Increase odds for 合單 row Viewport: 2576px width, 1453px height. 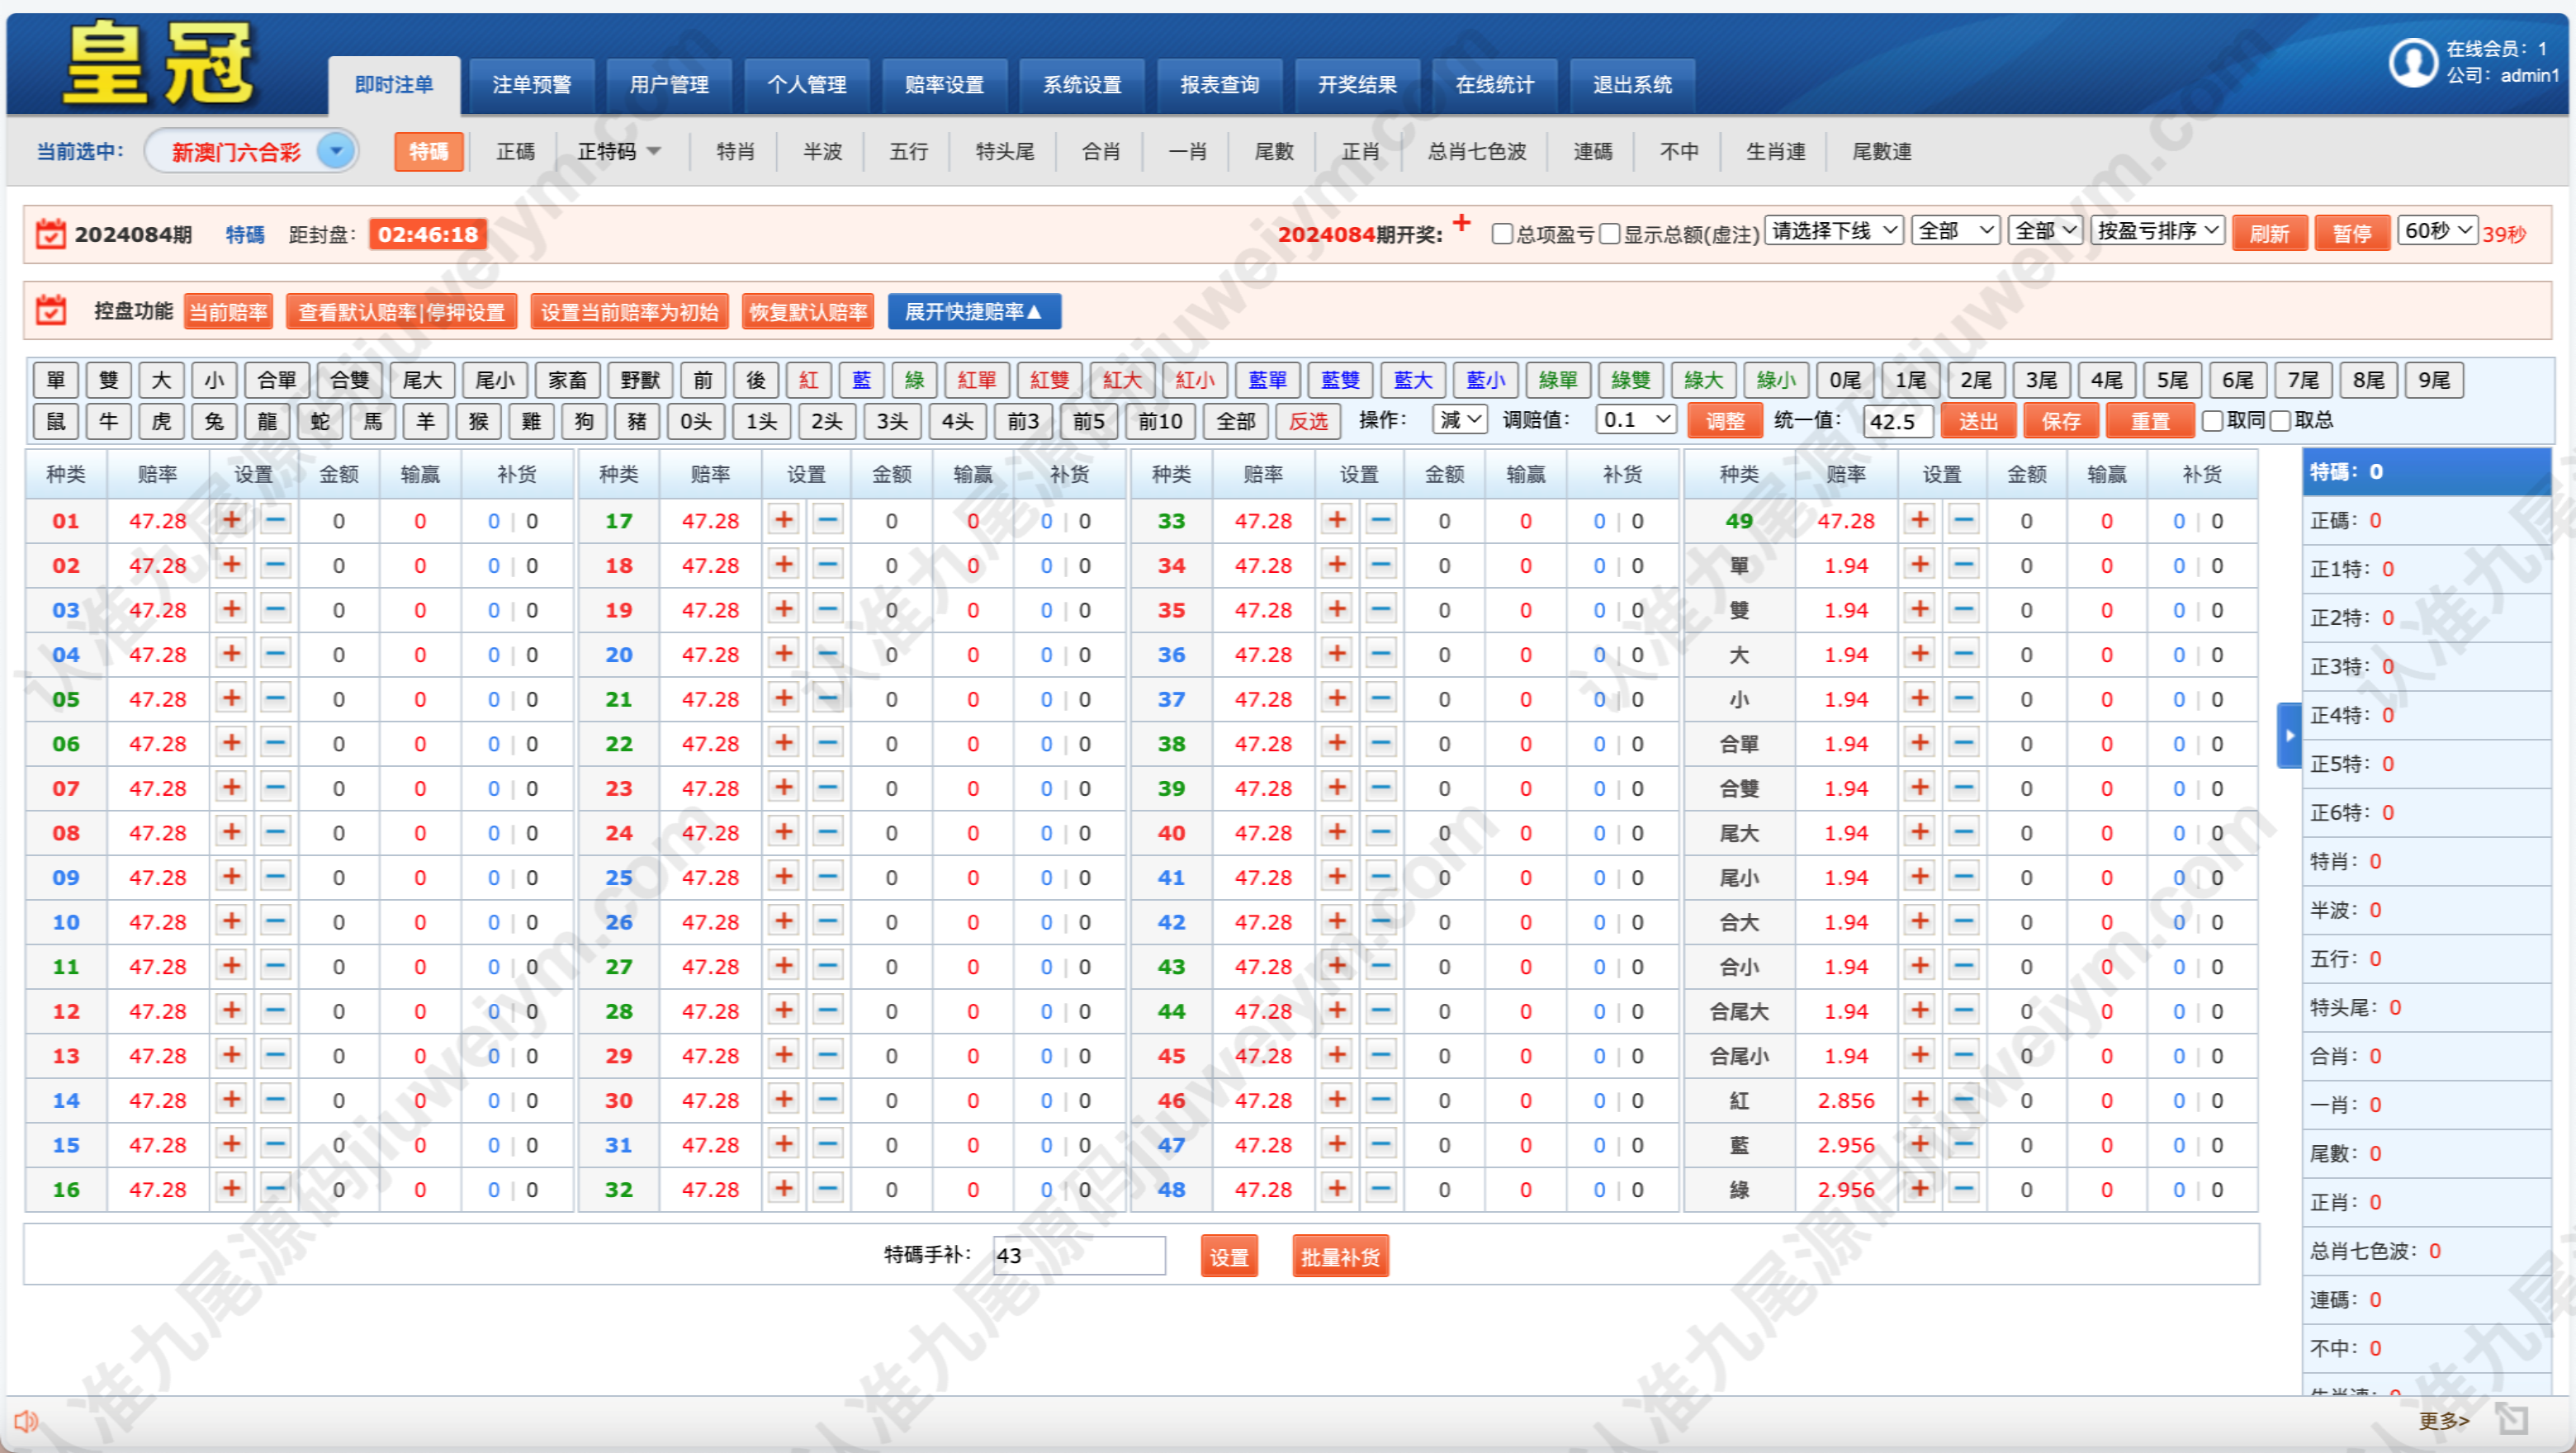point(1919,743)
